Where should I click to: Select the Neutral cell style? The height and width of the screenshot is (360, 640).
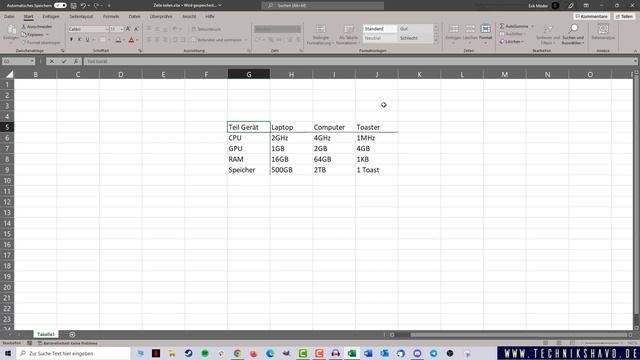[380, 38]
